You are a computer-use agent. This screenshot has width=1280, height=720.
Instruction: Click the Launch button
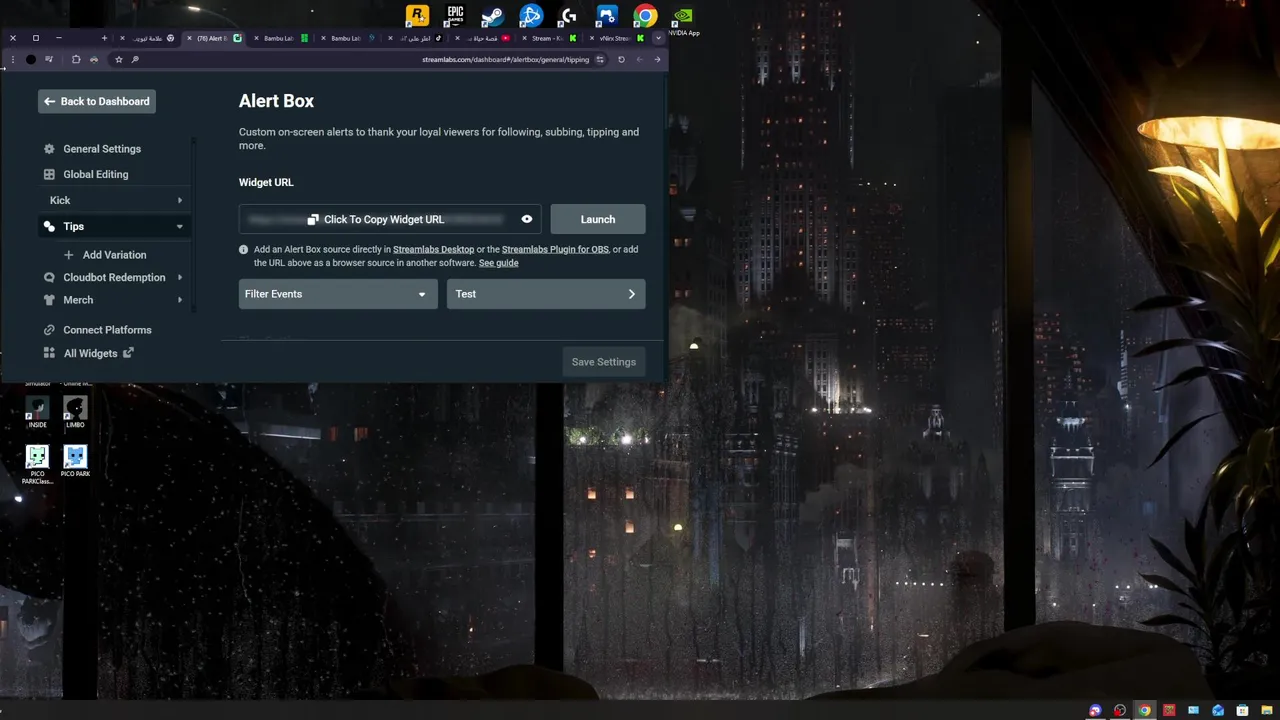tap(598, 219)
